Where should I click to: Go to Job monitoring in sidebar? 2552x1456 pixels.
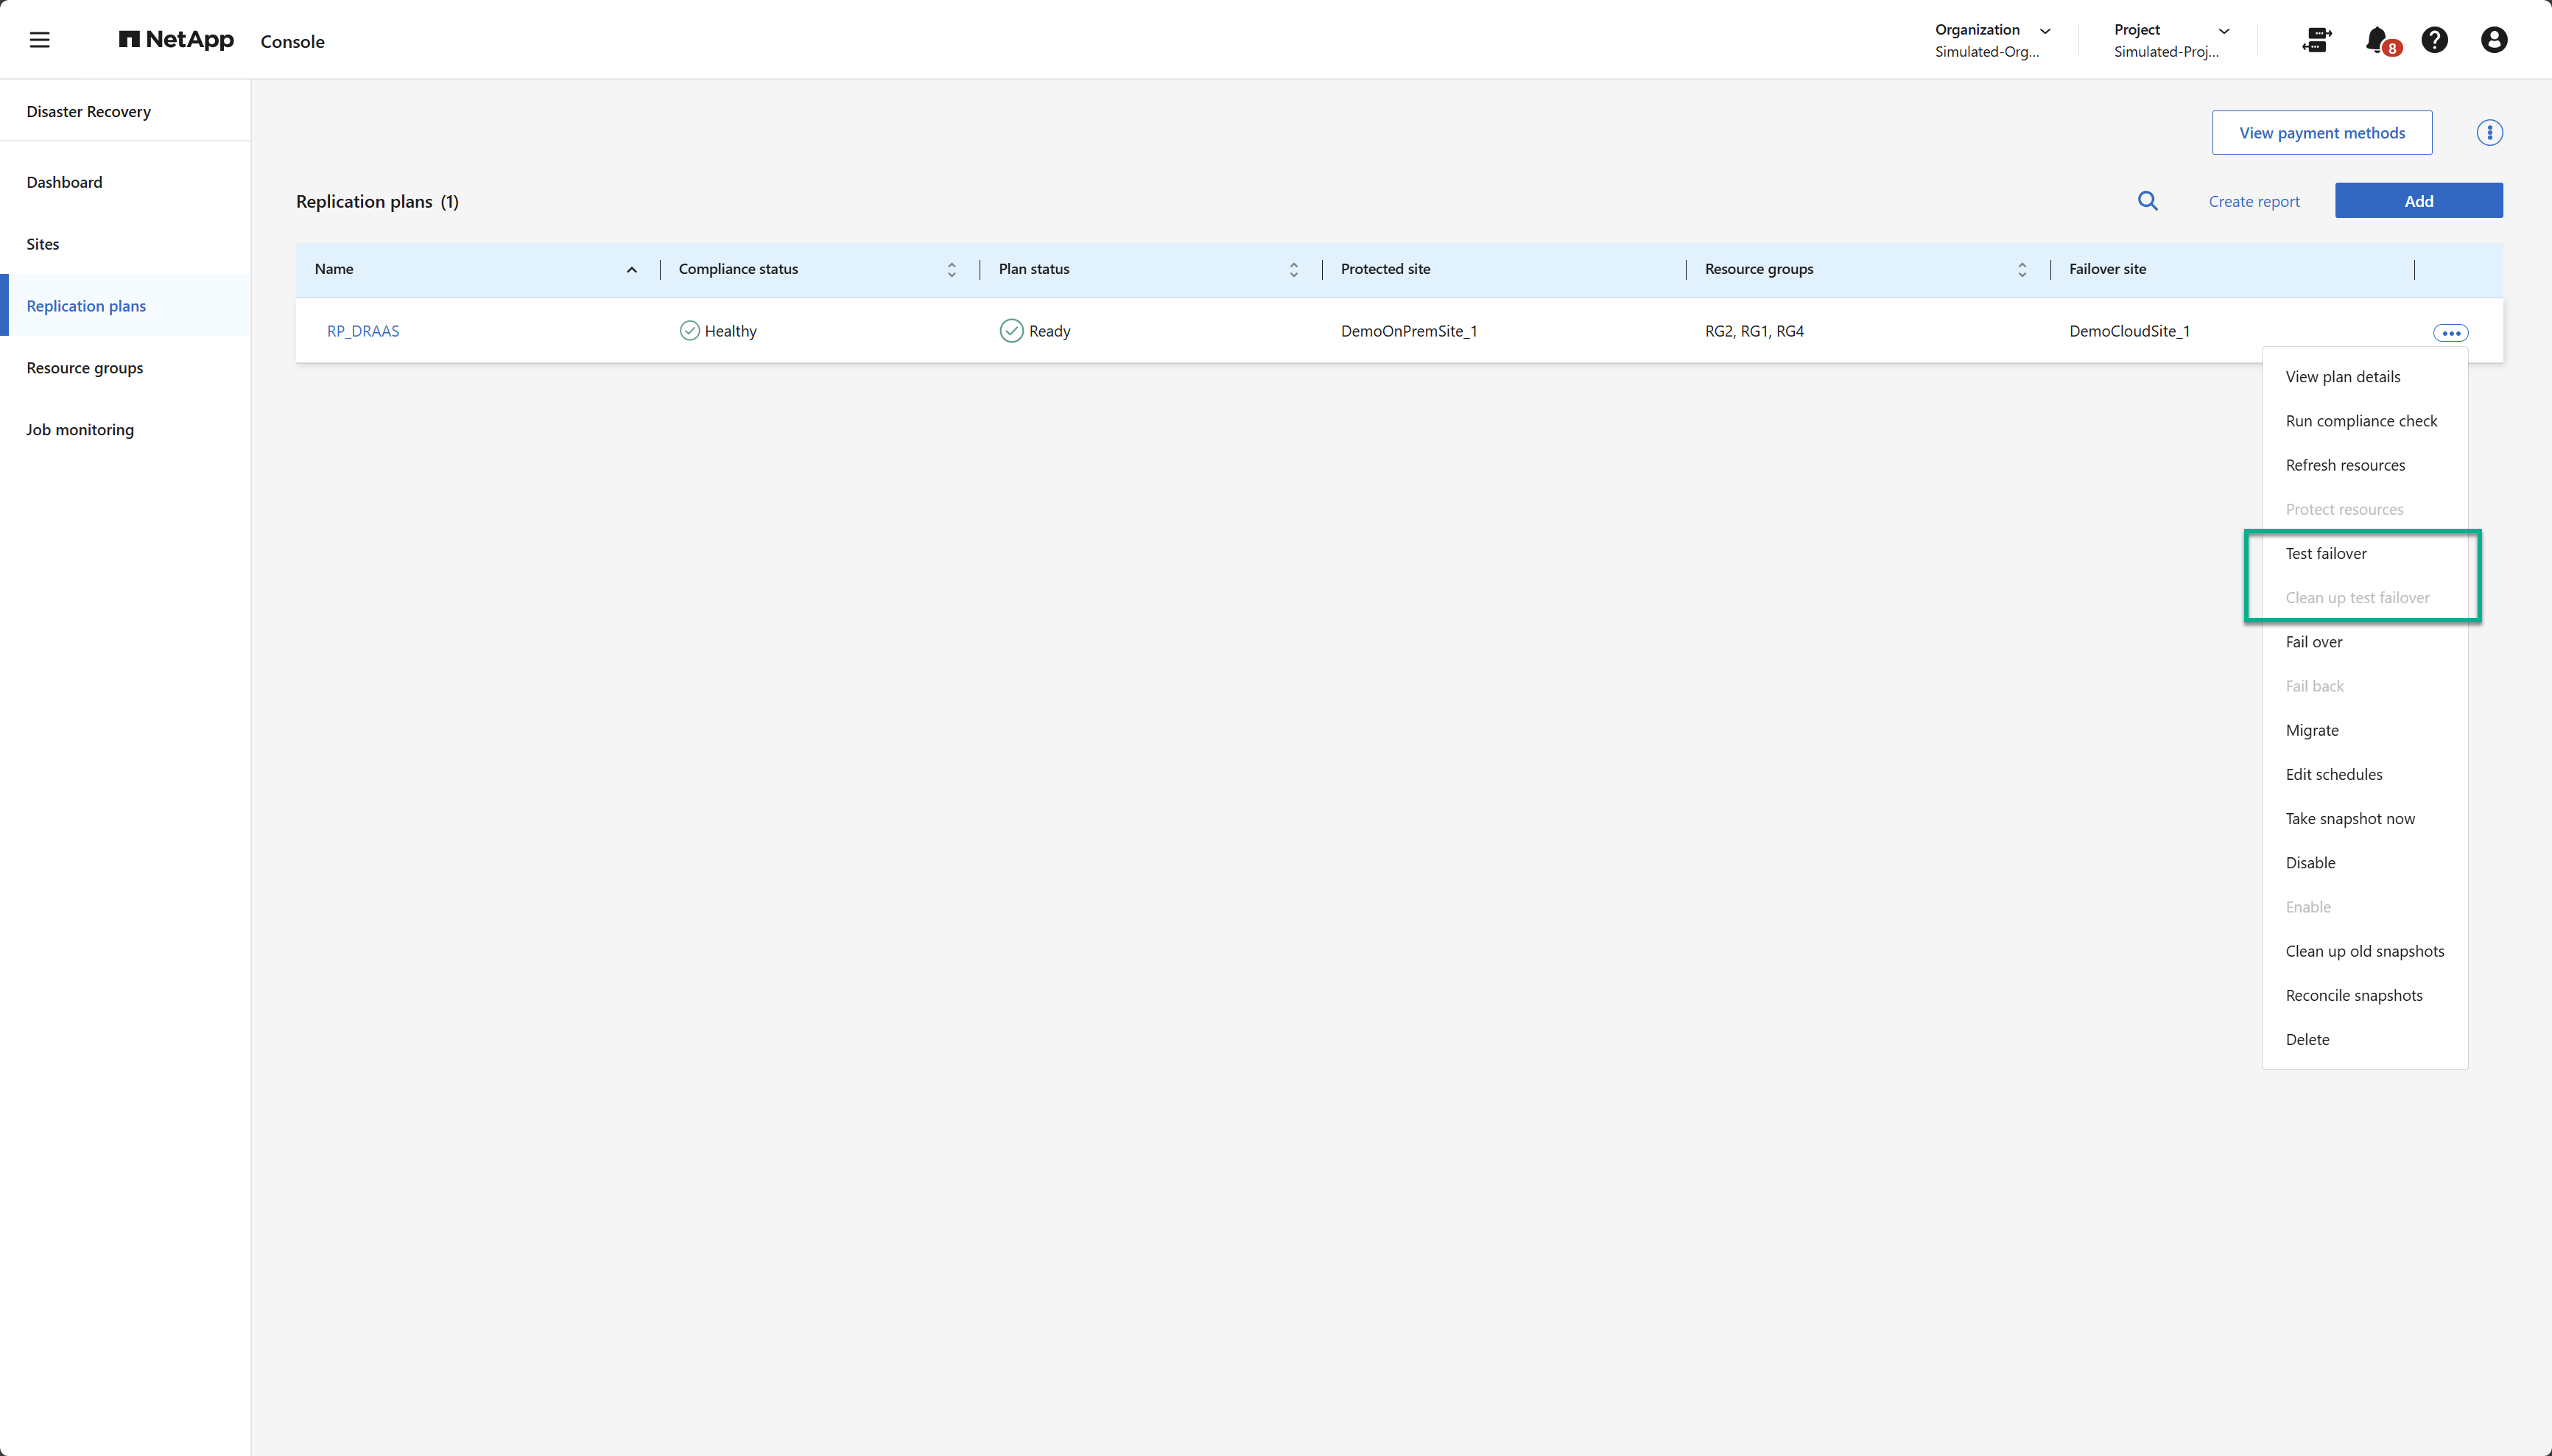80,430
